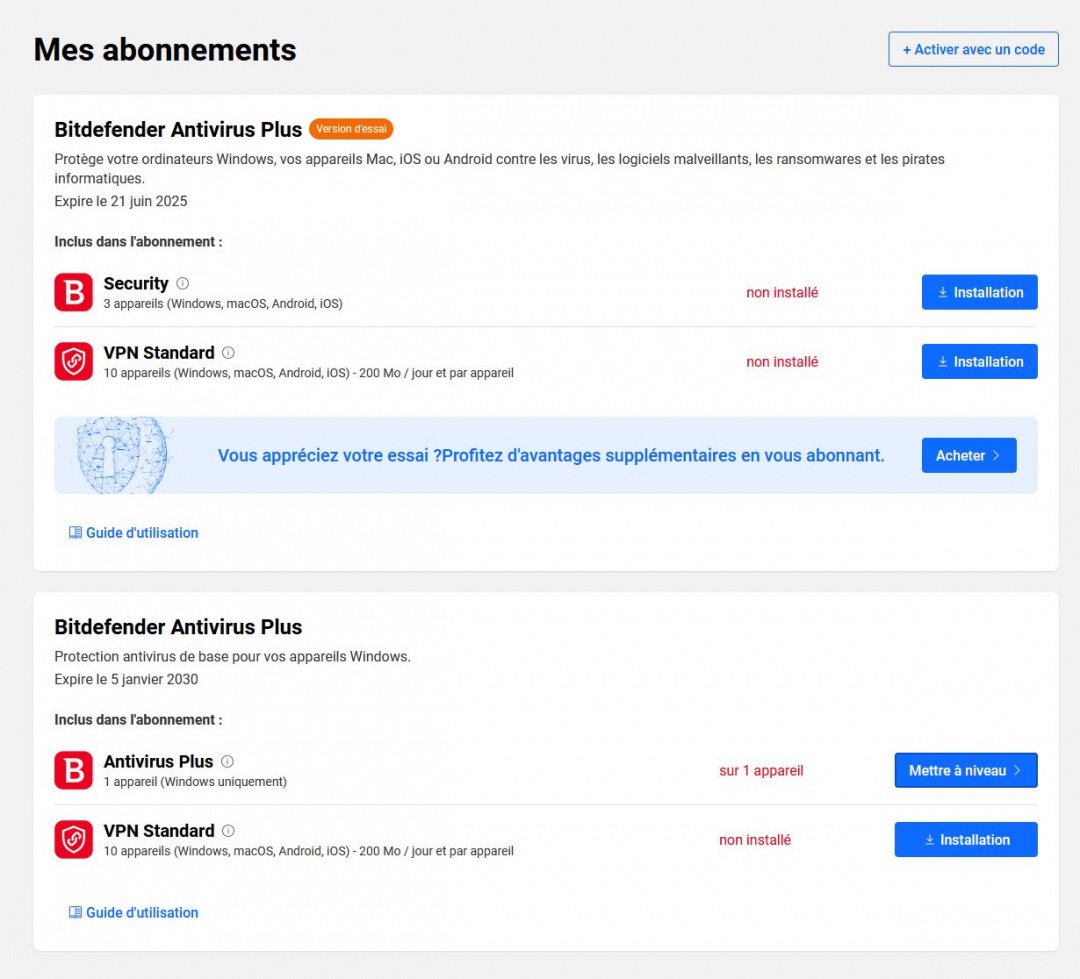Click the 'Expire le 21 juin 2025' text
Screen dimensions: 1080x979
[x=121, y=201]
